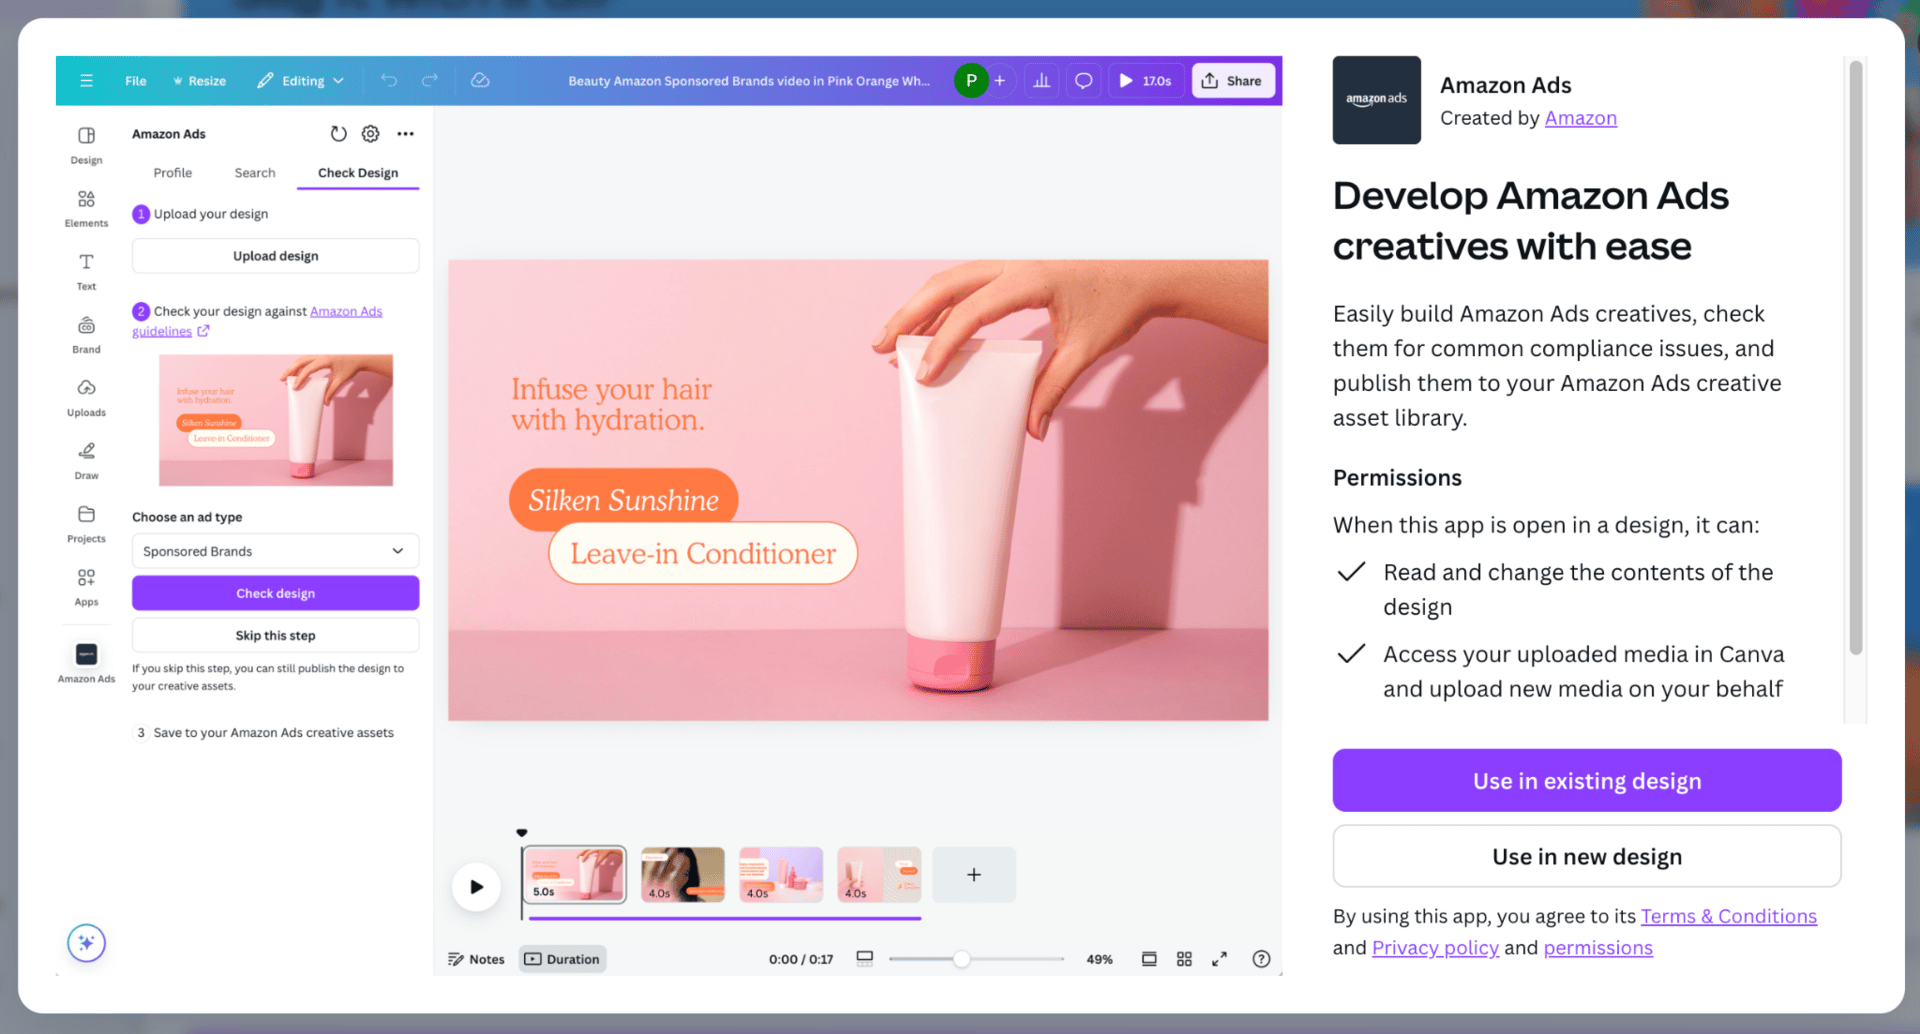Open the Uploads panel
The height and width of the screenshot is (1034, 1920).
pyautogui.click(x=87, y=397)
